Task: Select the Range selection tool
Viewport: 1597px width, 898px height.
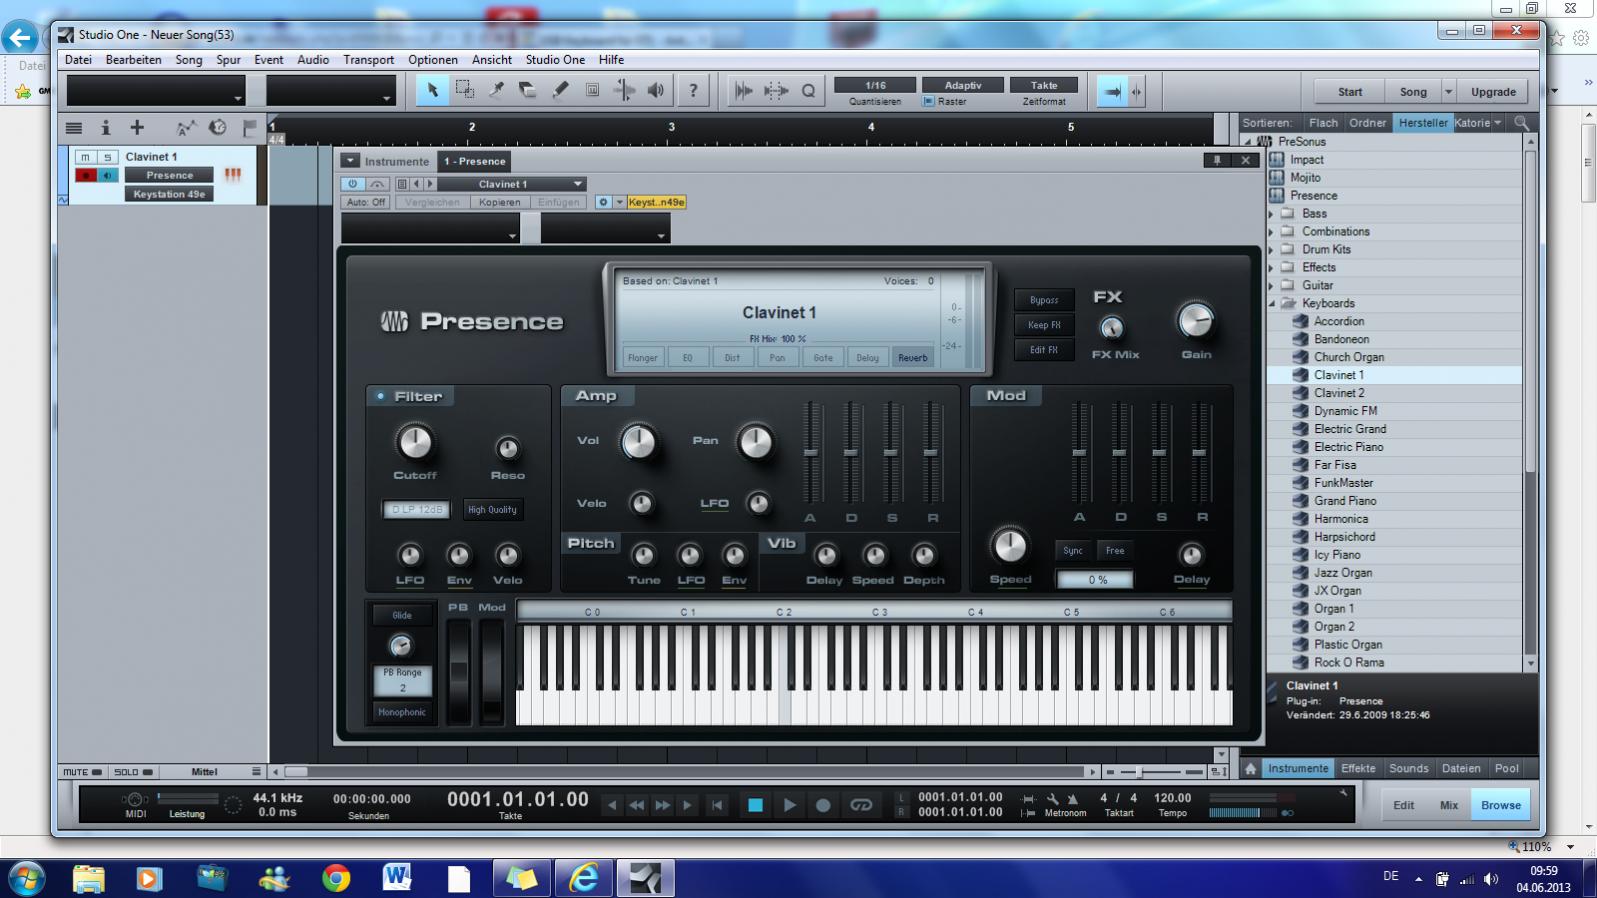Action: click(465, 90)
